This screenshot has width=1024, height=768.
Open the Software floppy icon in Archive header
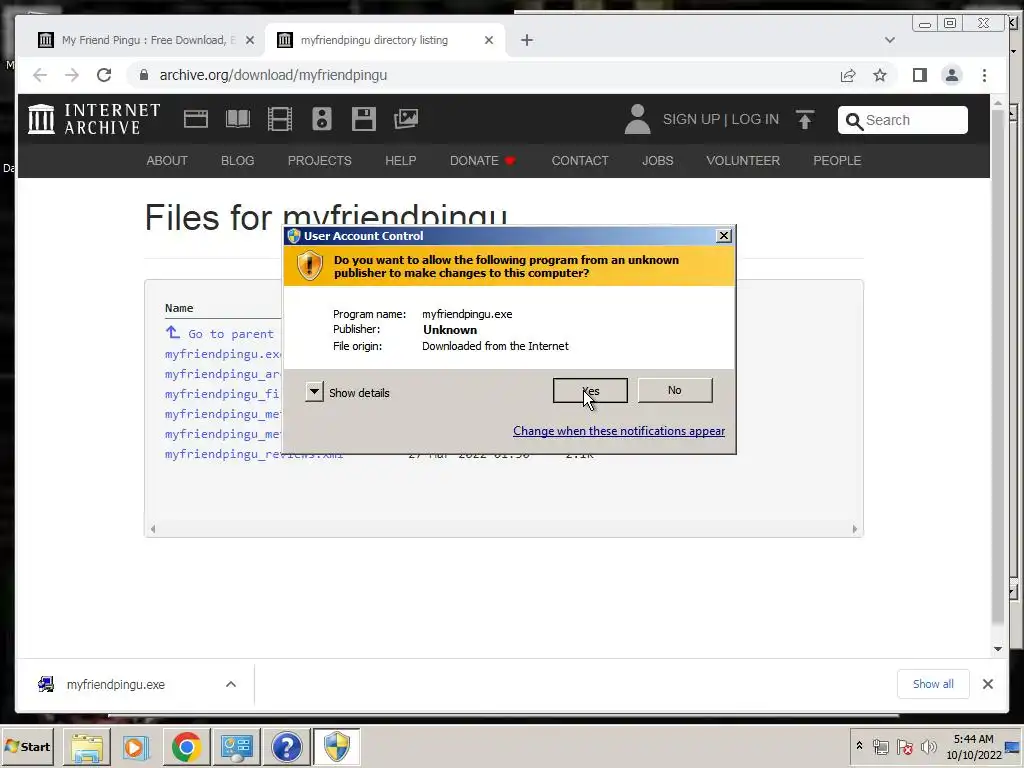[x=364, y=120]
